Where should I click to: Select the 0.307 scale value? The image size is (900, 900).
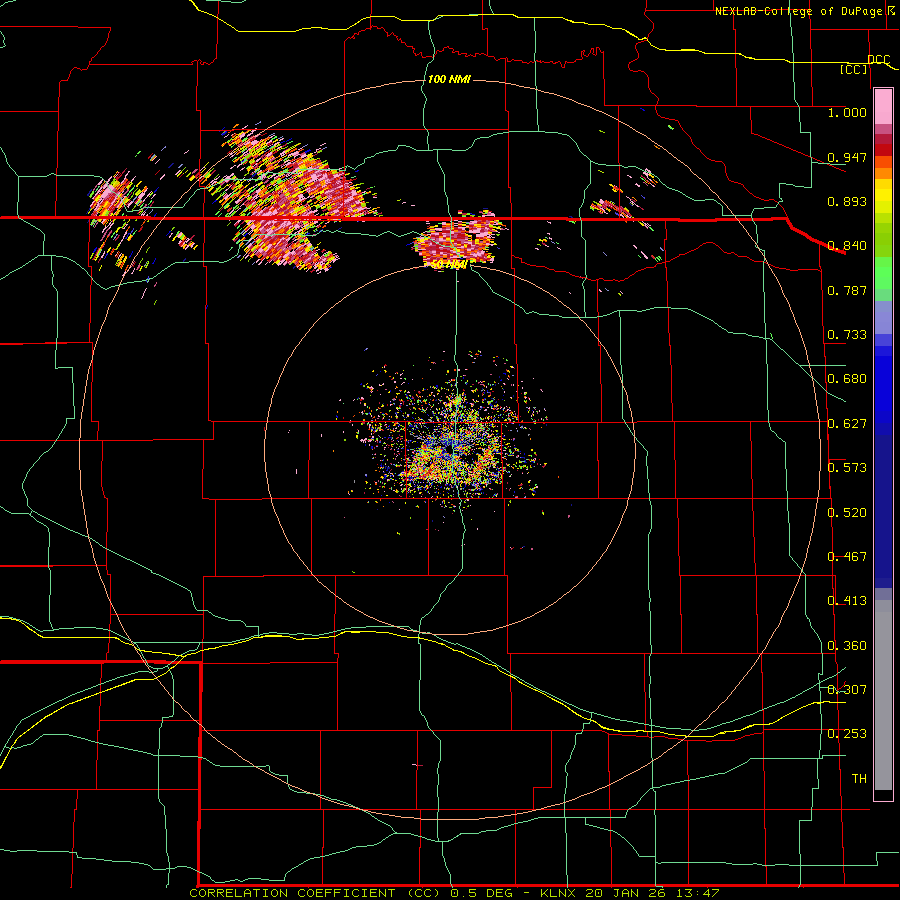pyautogui.click(x=847, y=690)
